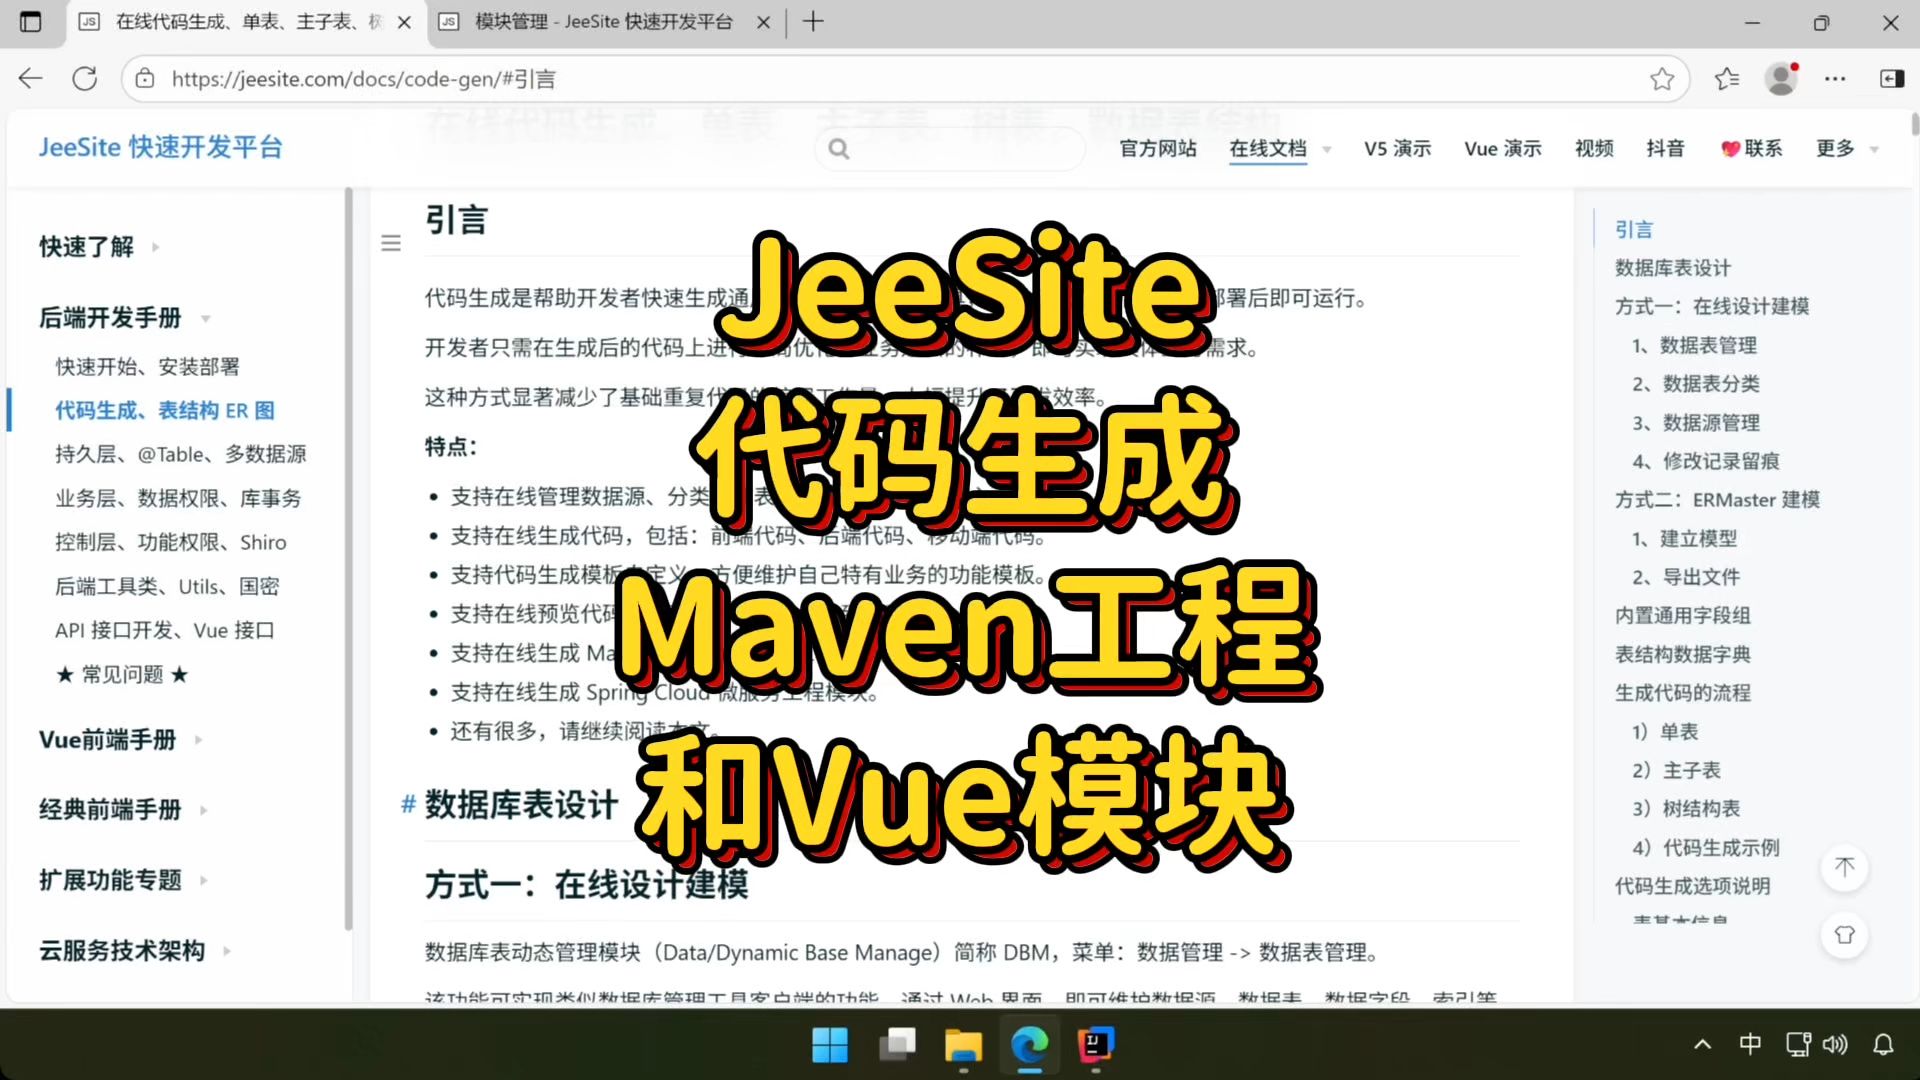Collapse 后端开发手册 sidebar section
Viewport: 1920px width, 1080px height.
pos(124,318)
